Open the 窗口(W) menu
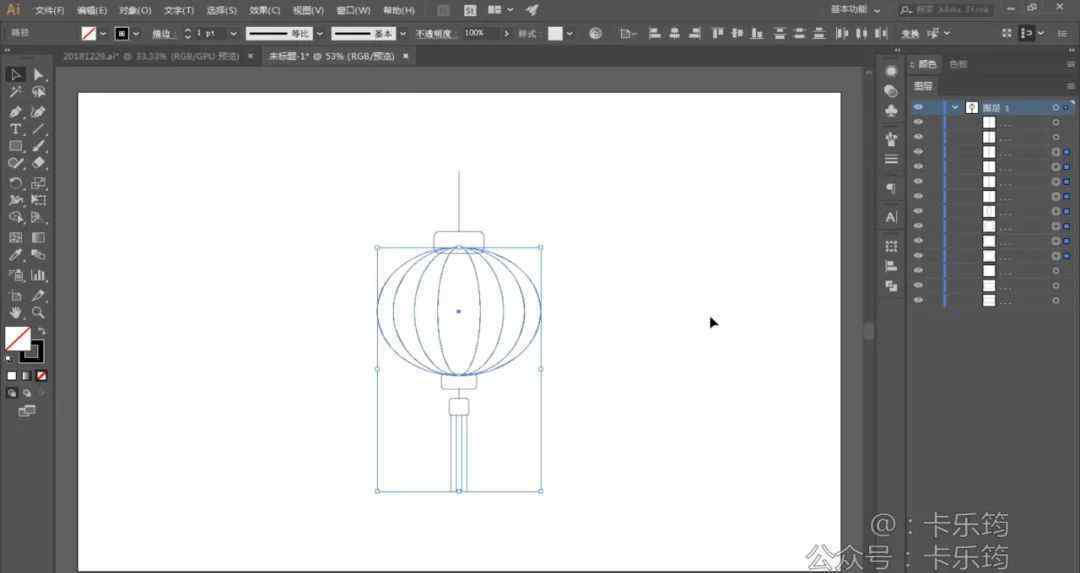This screenshot has height=573, width=1080. [353, 10]
